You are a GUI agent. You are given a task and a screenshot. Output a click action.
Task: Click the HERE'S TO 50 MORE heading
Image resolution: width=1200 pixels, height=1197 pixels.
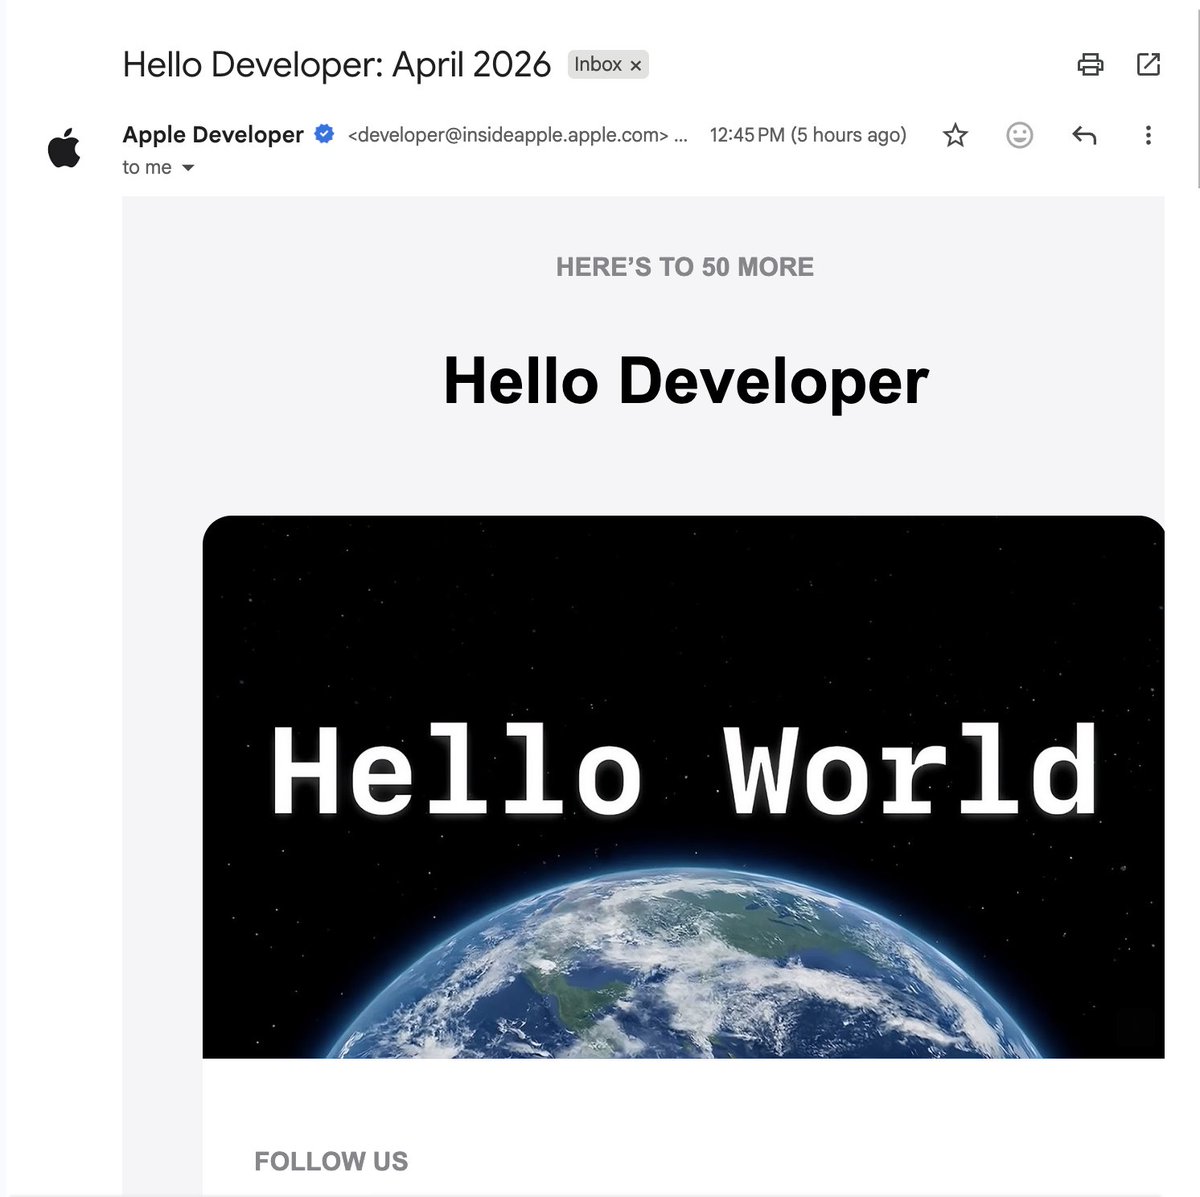(x=684, y=266)
